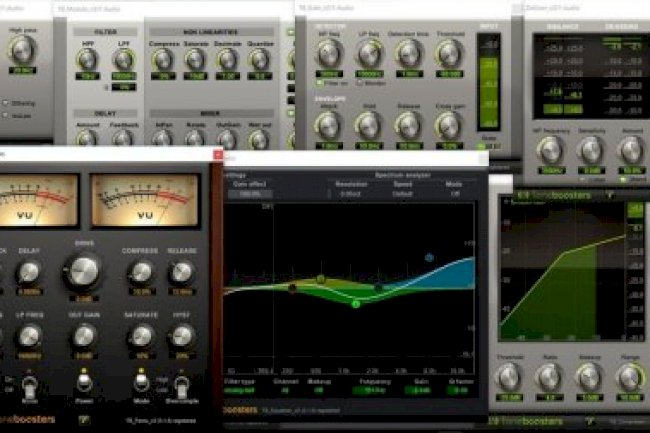The width and height of the screenshot is (650, 433).
Task: Click the Sensitivity knob in DeEsser window
Action: click(591, 151)
